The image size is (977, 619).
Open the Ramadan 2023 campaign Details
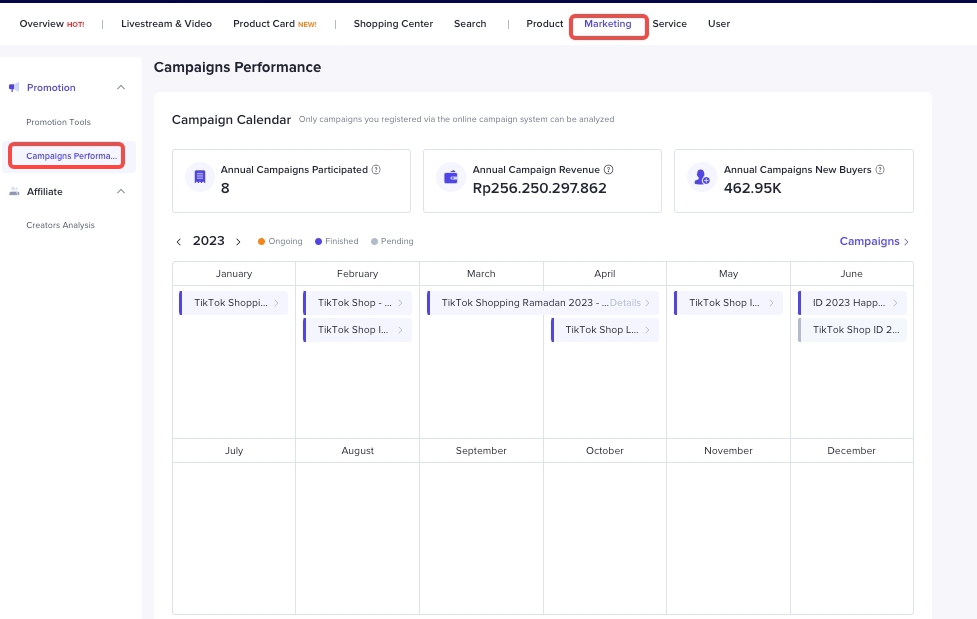point(629,303)
